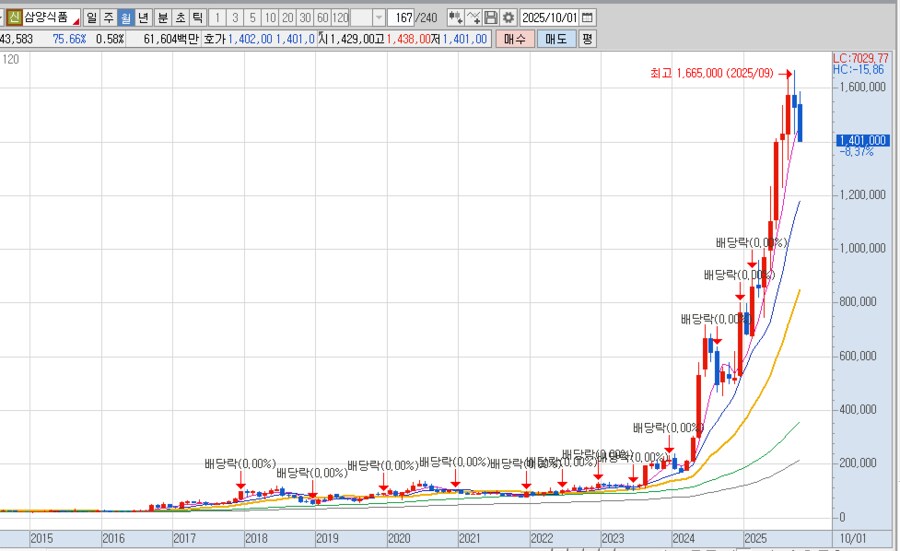Screen dimensions: 900x551
Task: Click the blue 1,401,000 current price label
Action: 862,141
